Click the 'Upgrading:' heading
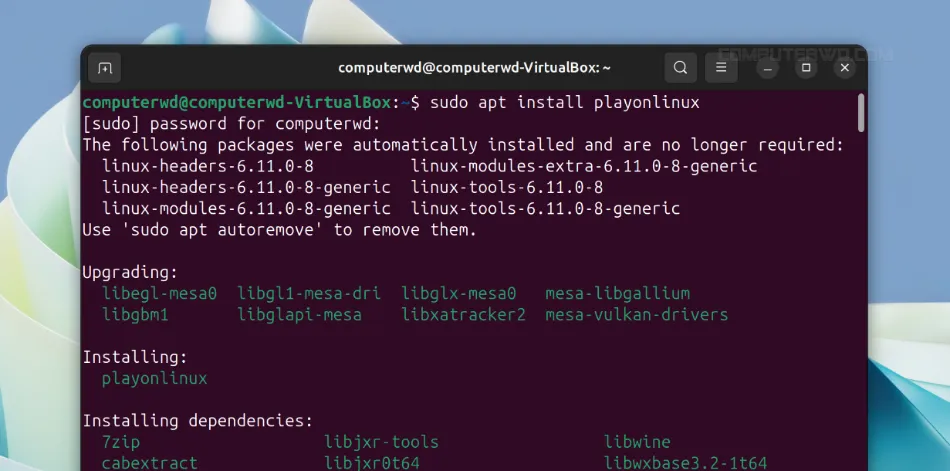 [130, 272]
